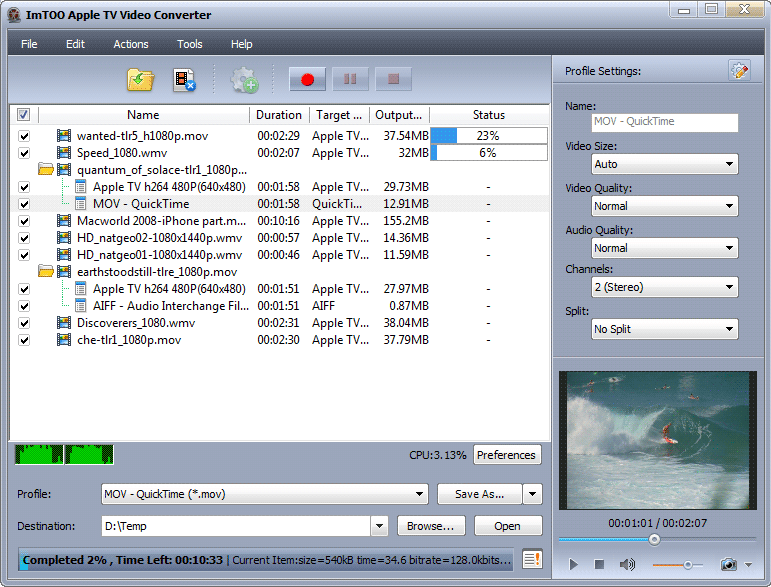Take a snapshot with the camera icon
Screen dimensions: 771x587
coord(728,564)
